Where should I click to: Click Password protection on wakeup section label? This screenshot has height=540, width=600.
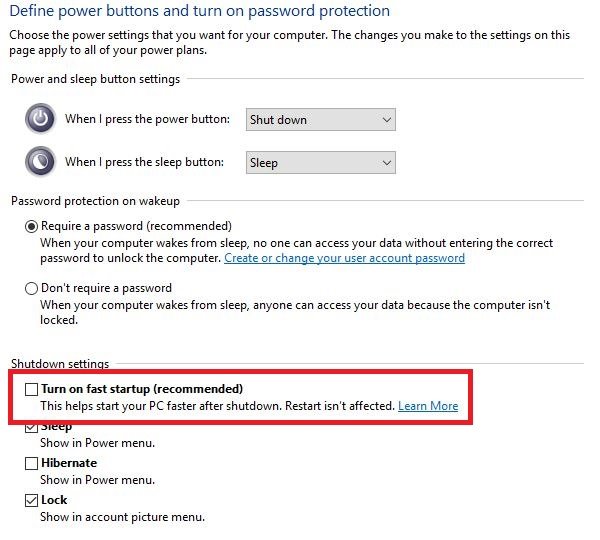pyautogui.click(x=95, y=201)
